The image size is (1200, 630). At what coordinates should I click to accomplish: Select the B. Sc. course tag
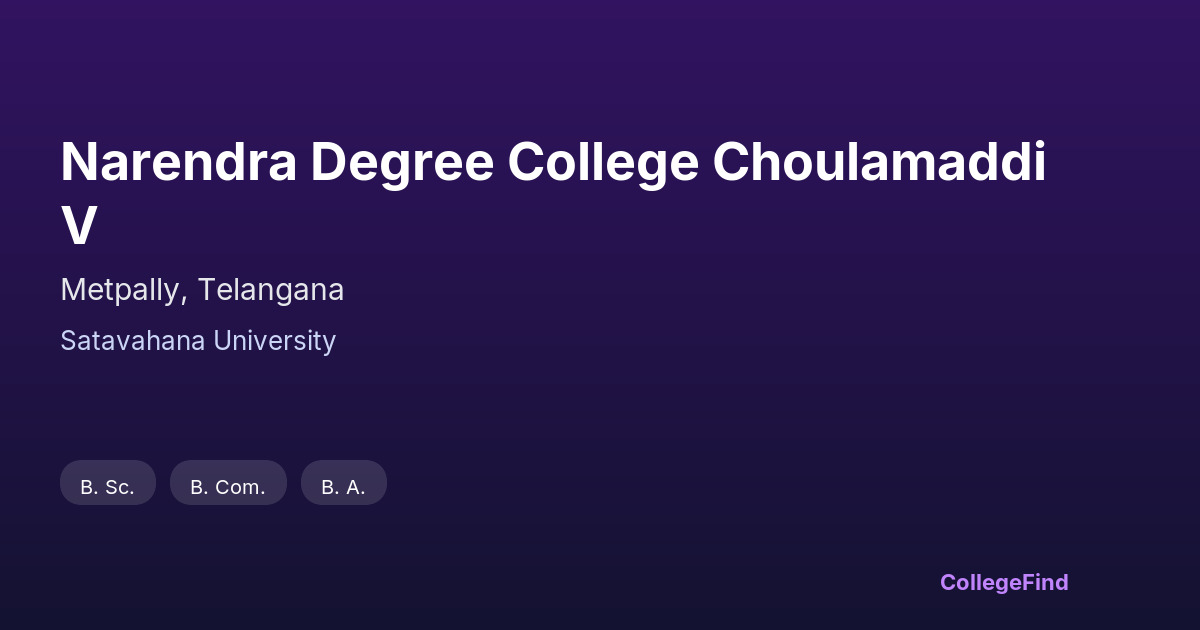click(108, 487)
